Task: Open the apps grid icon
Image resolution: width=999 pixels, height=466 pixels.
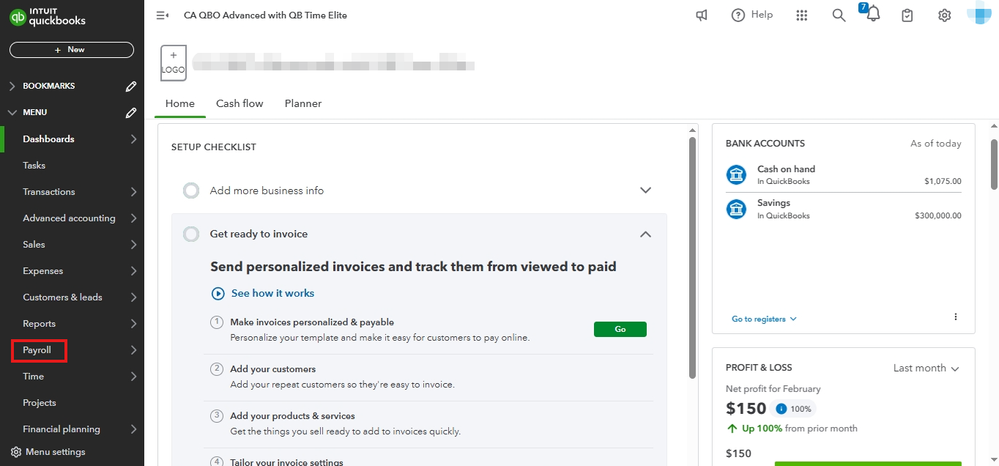Action: [x=801, y=15]
